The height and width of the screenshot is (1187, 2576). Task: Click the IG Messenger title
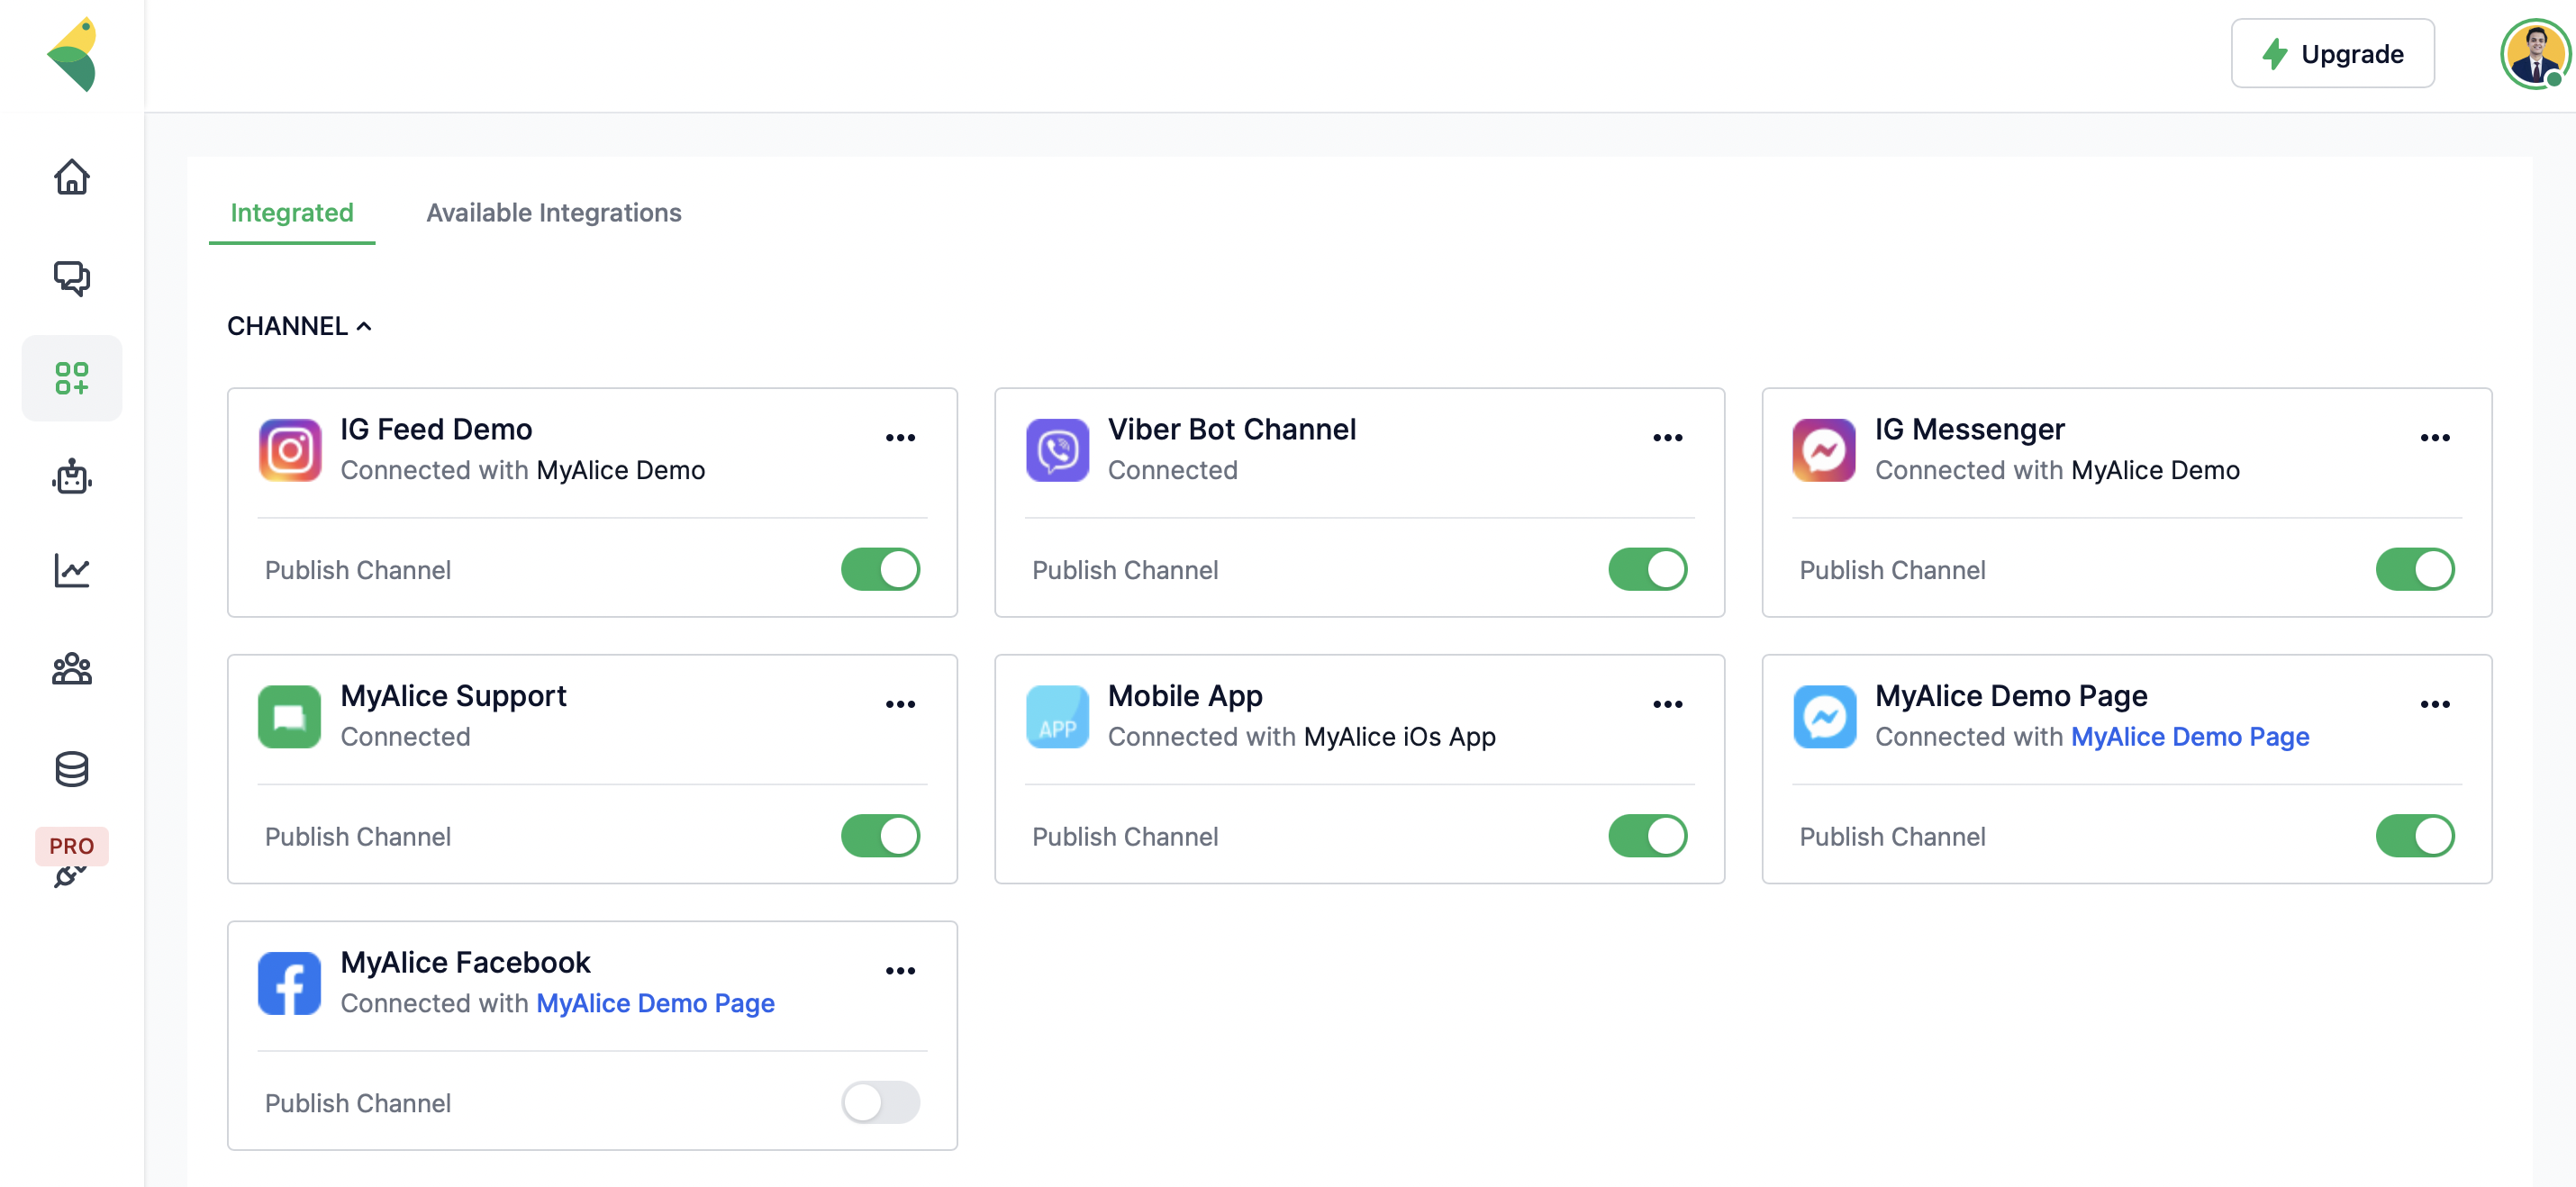1969,429
